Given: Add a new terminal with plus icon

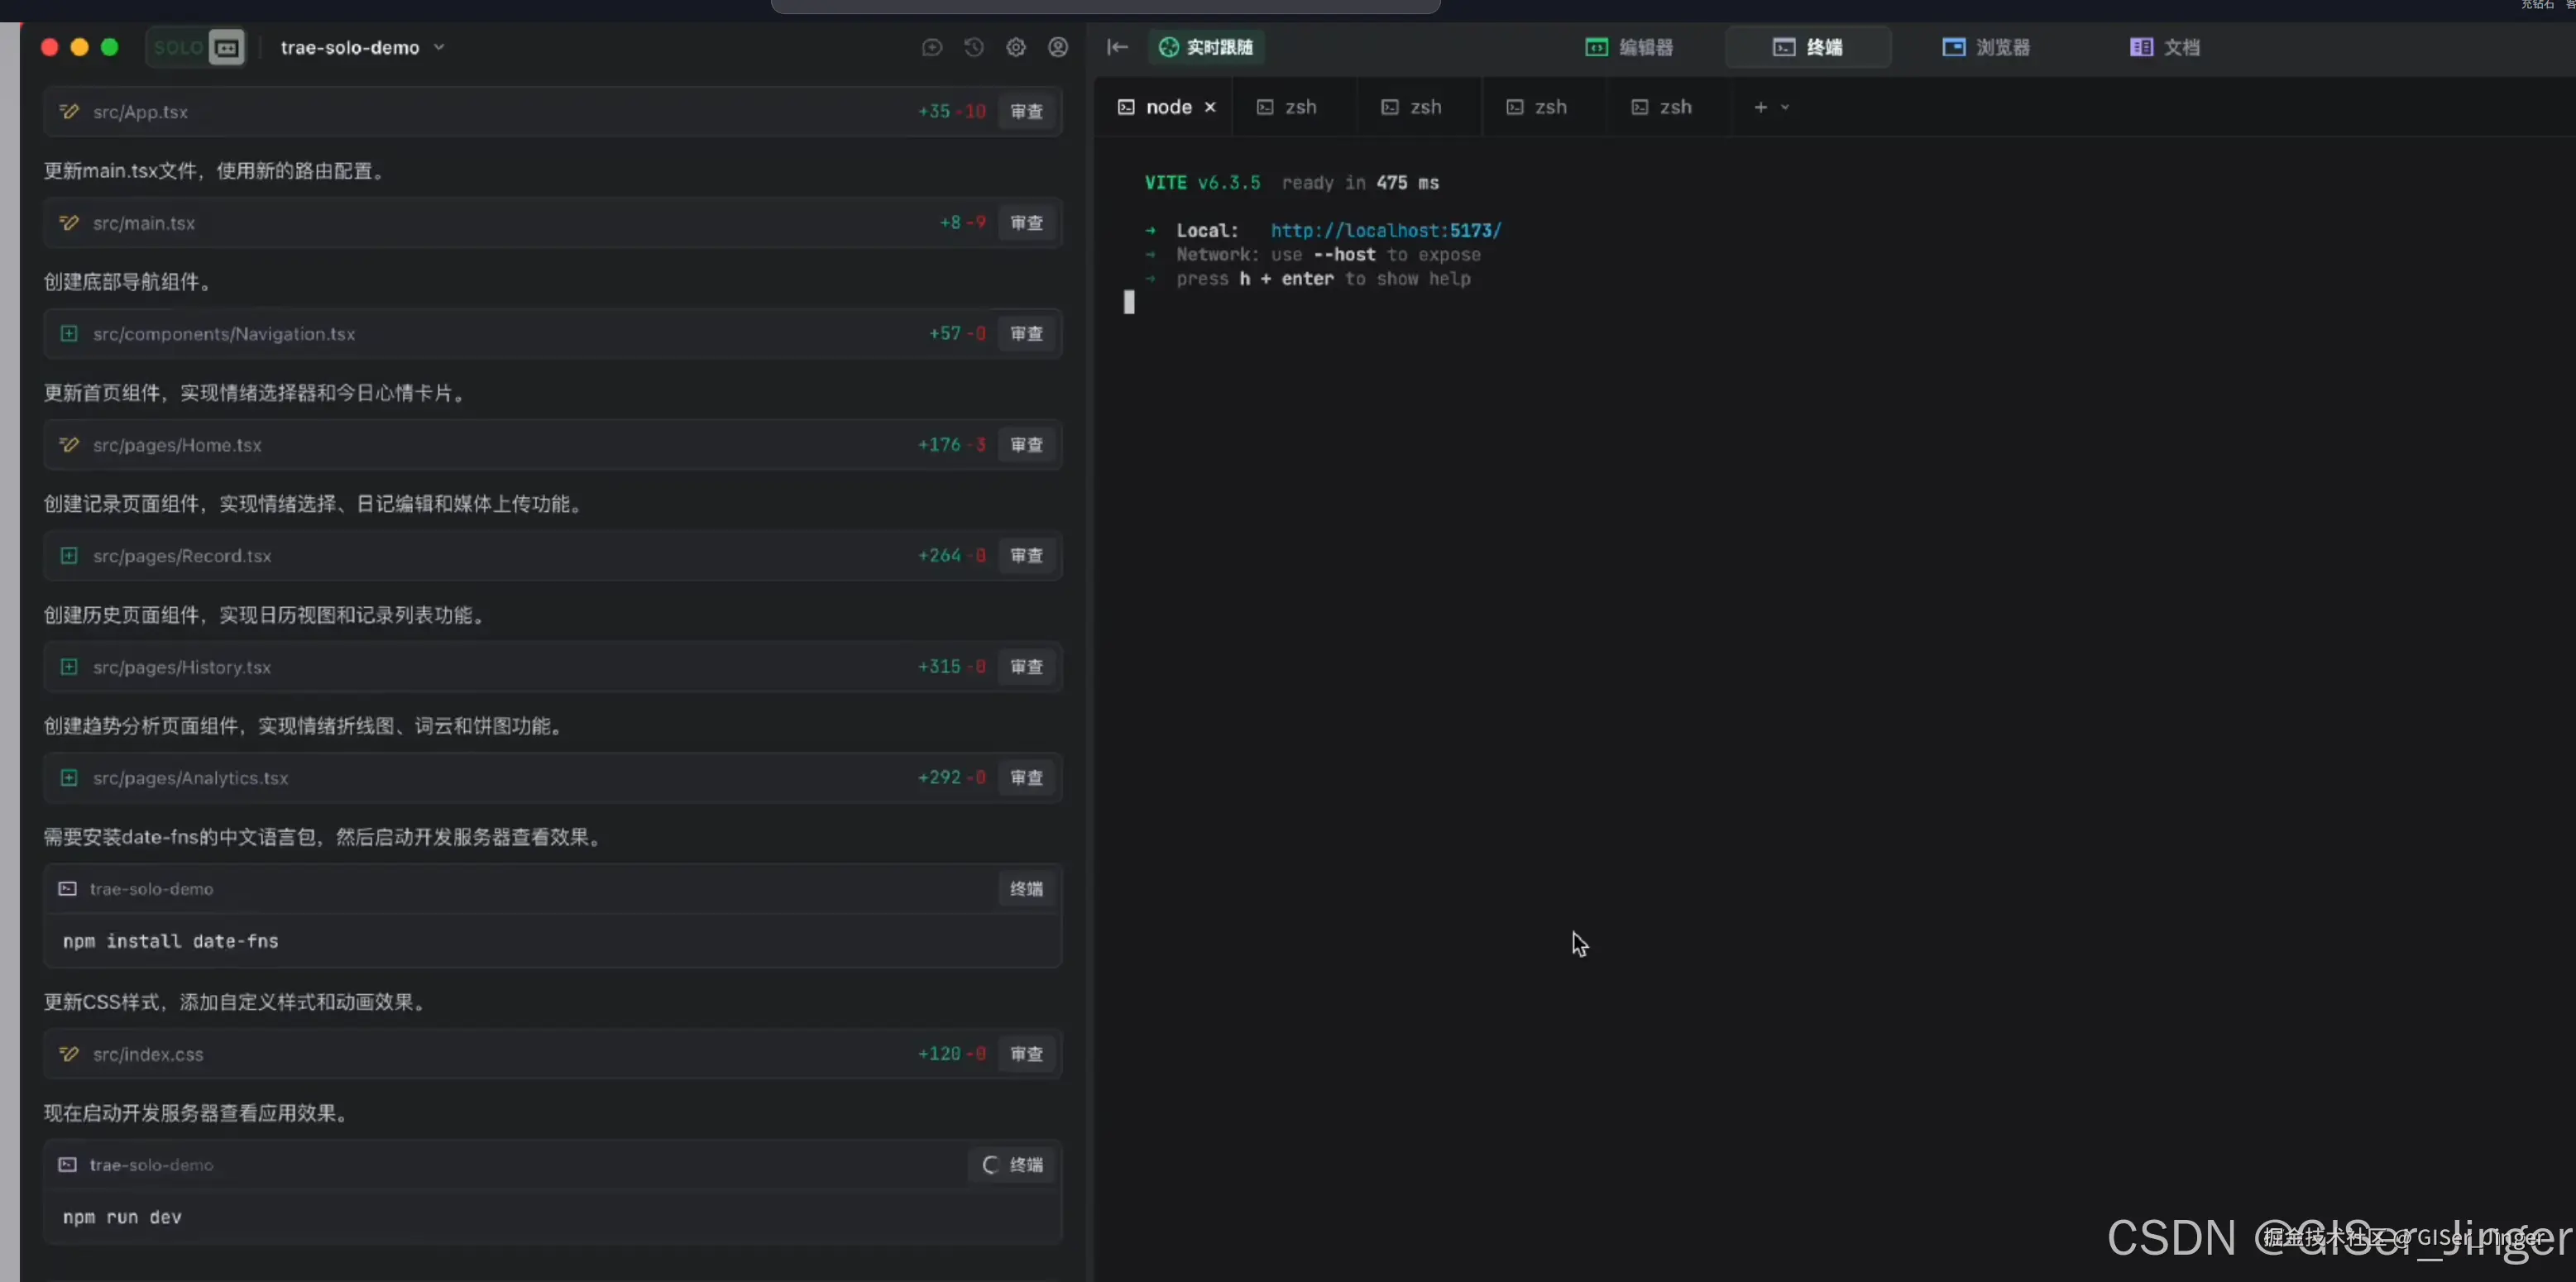Looking at the screenshot, I should (x=1760, y=107).
